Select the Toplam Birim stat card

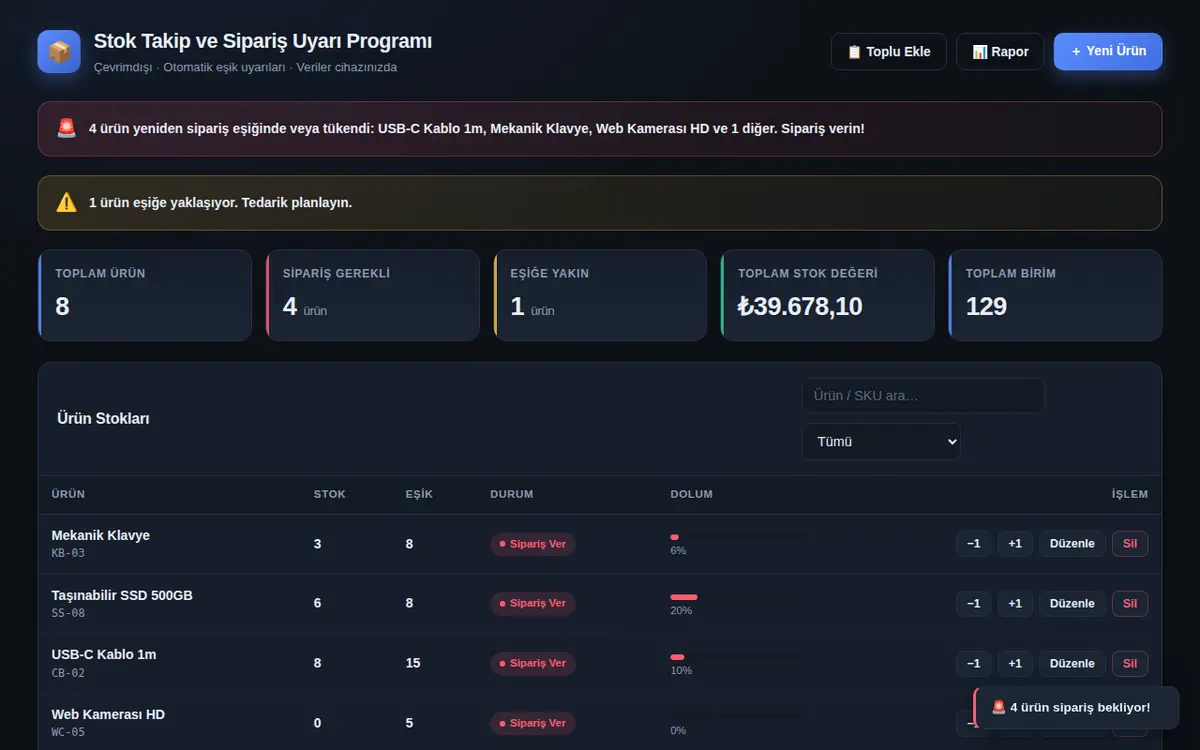point(1056,295)
